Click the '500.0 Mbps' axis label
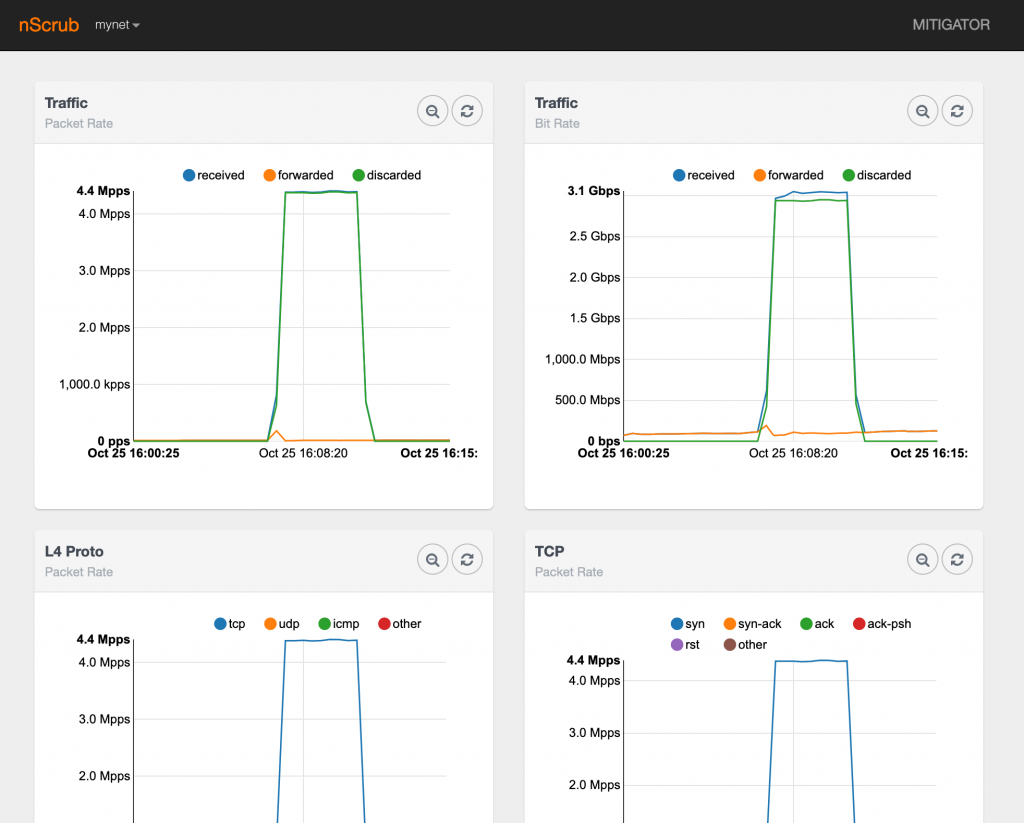1024x823 pixels. [x=587, y=400]
